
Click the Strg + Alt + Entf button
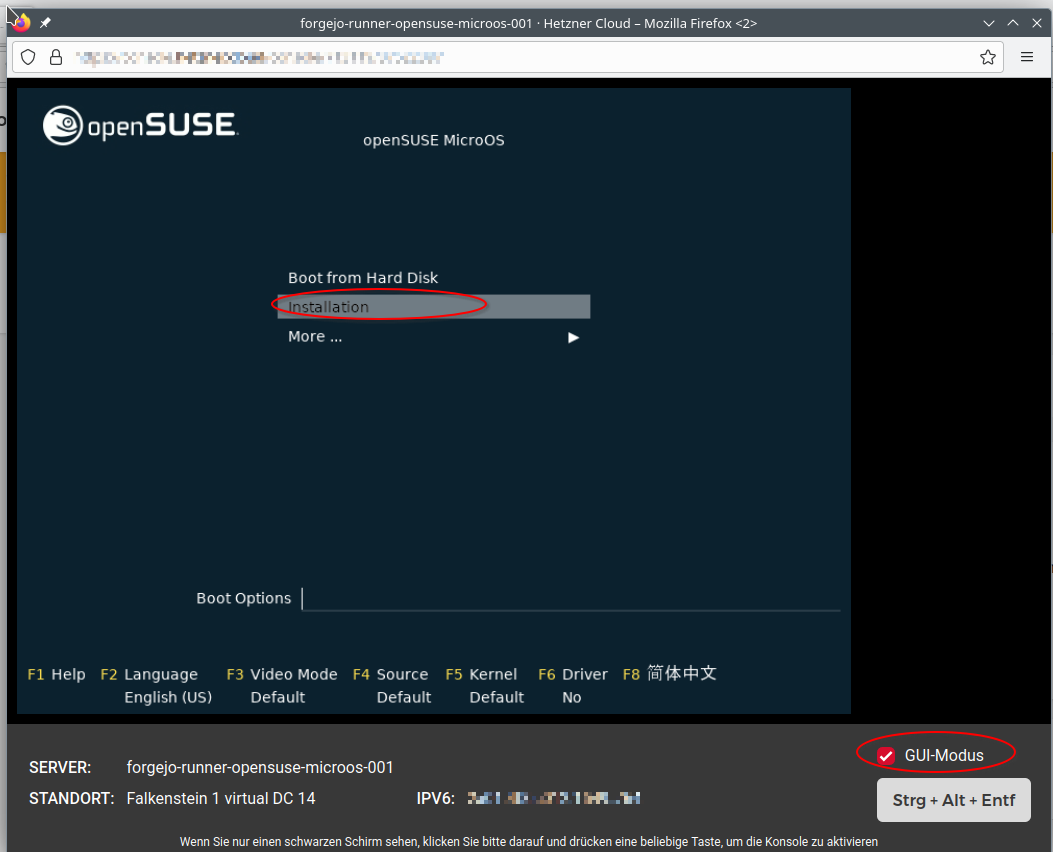tap(954, 800)
